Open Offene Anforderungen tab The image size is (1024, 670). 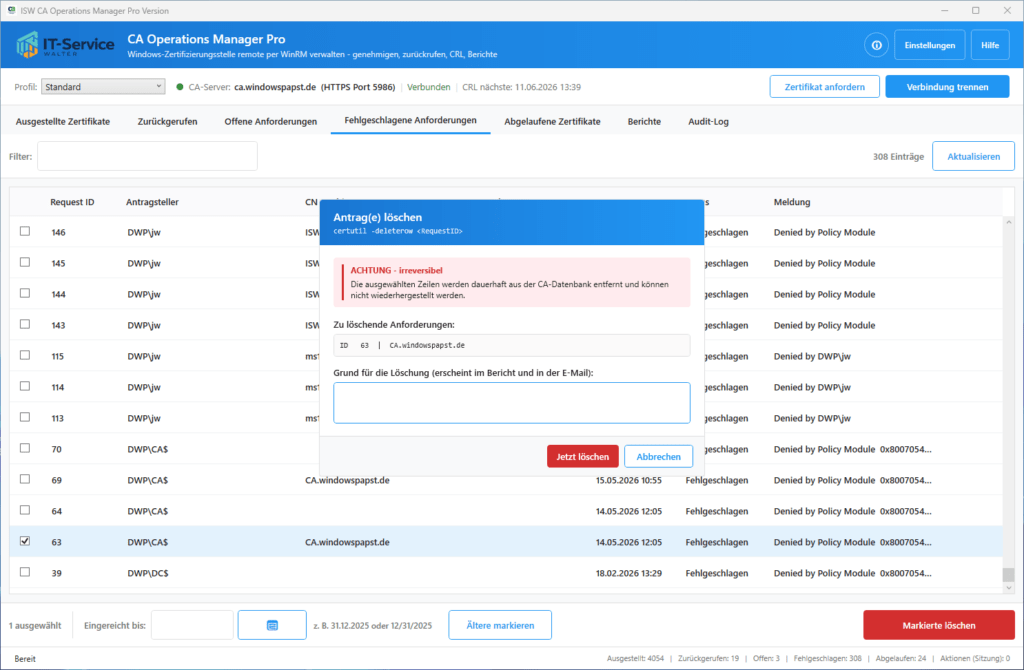[270, 121]
